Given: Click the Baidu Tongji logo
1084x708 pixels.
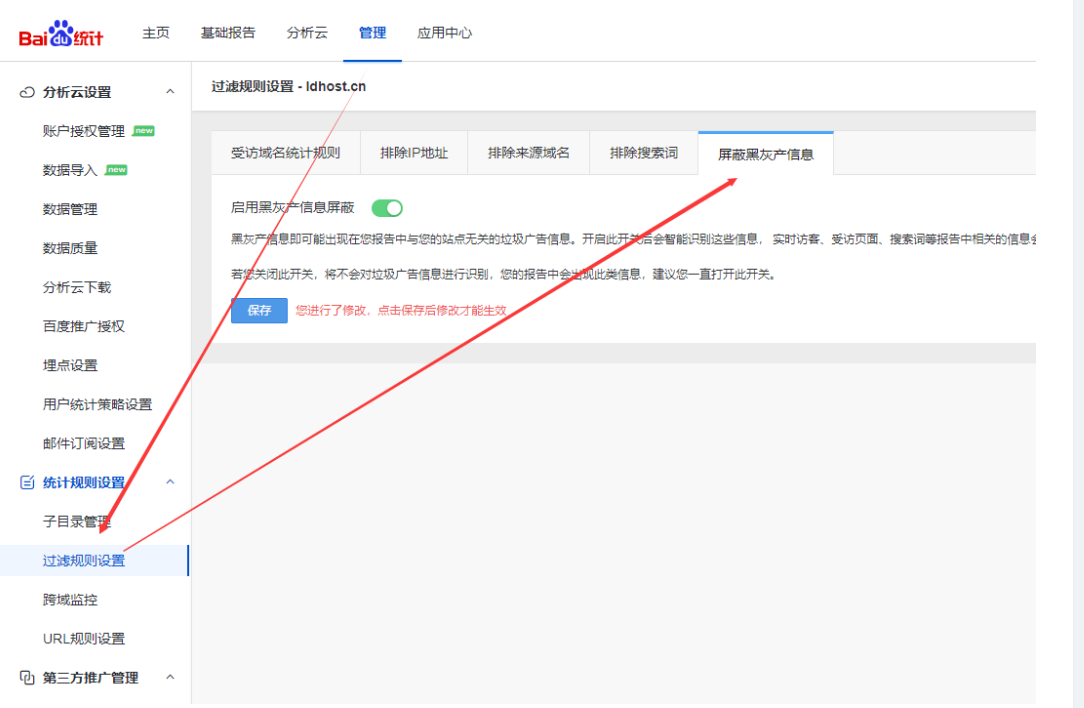Looking at the screenshot, I should pyautogui.click(x=61, y=35).
